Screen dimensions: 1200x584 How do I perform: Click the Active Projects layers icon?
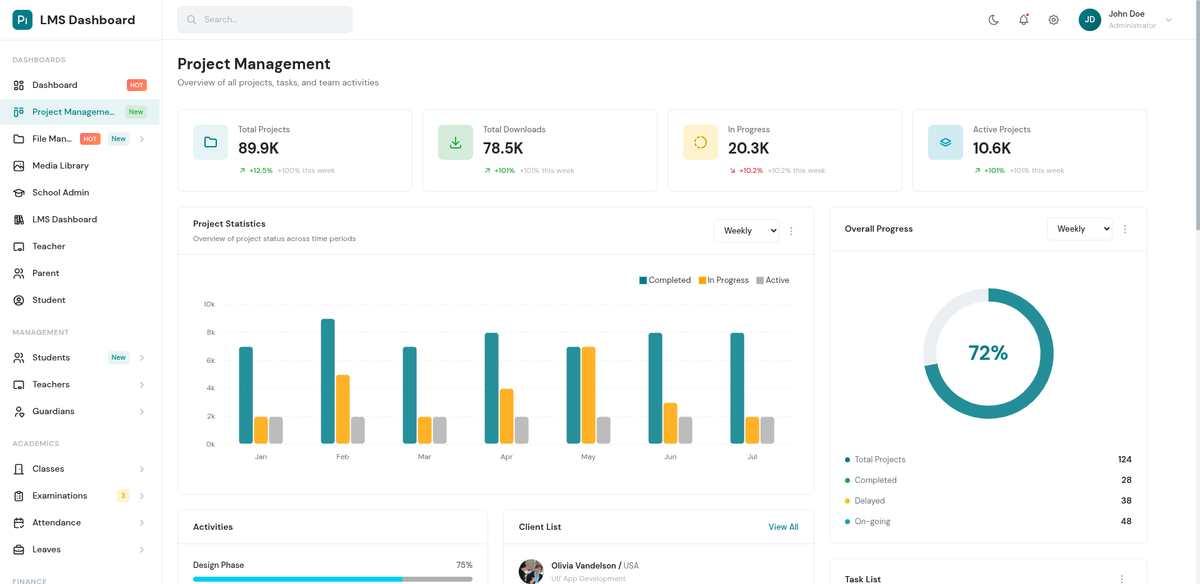point(945,143)
